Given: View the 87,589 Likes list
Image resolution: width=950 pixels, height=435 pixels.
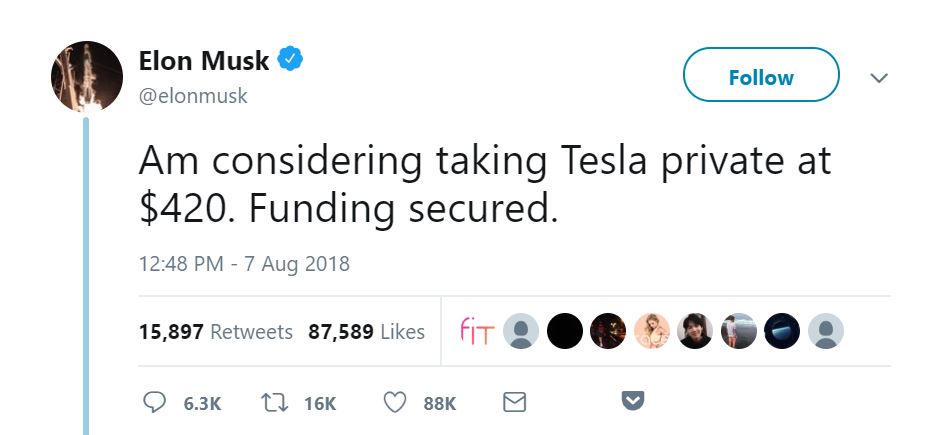Looking at the screenshot, I should coord(366,332).
